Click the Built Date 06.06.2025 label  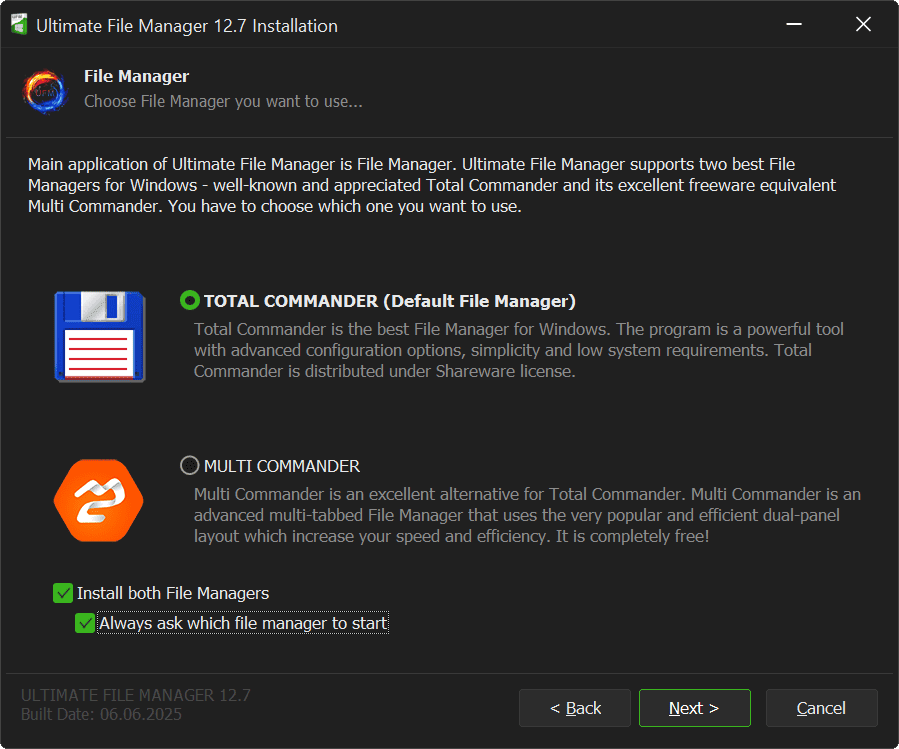pyautogui.click(x=101, y=714)
